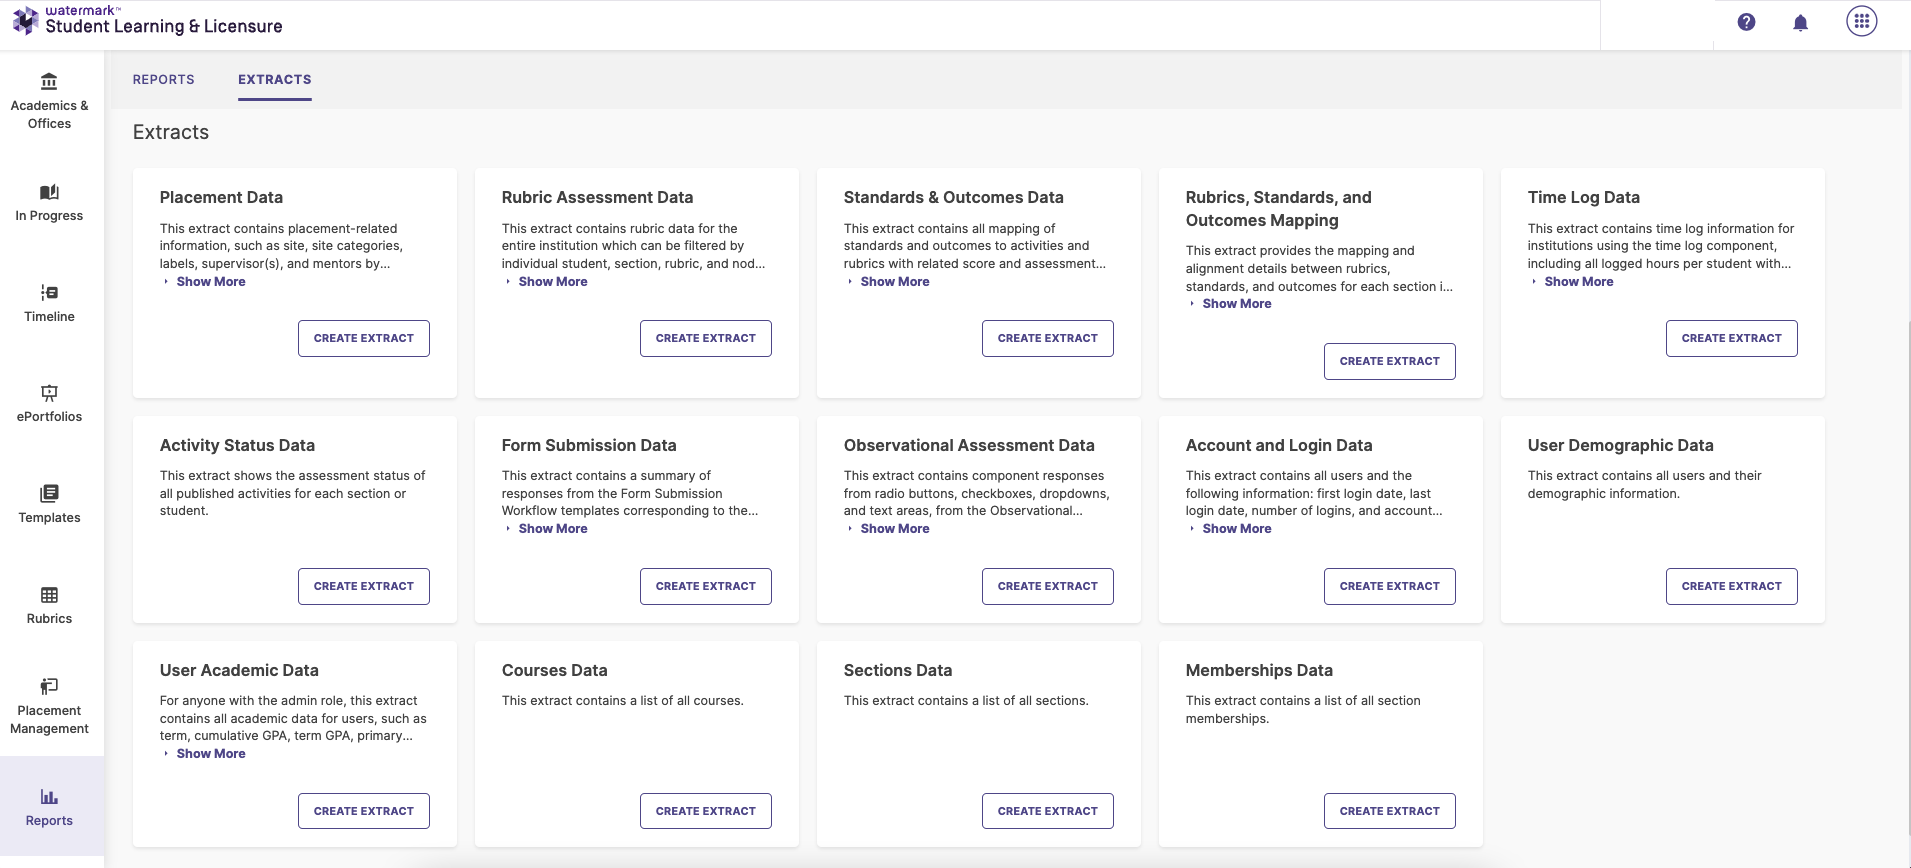This screenshot has width=1911, height=868.
Task: Open the Rubrics grid icon
Action: coord(49,594)
